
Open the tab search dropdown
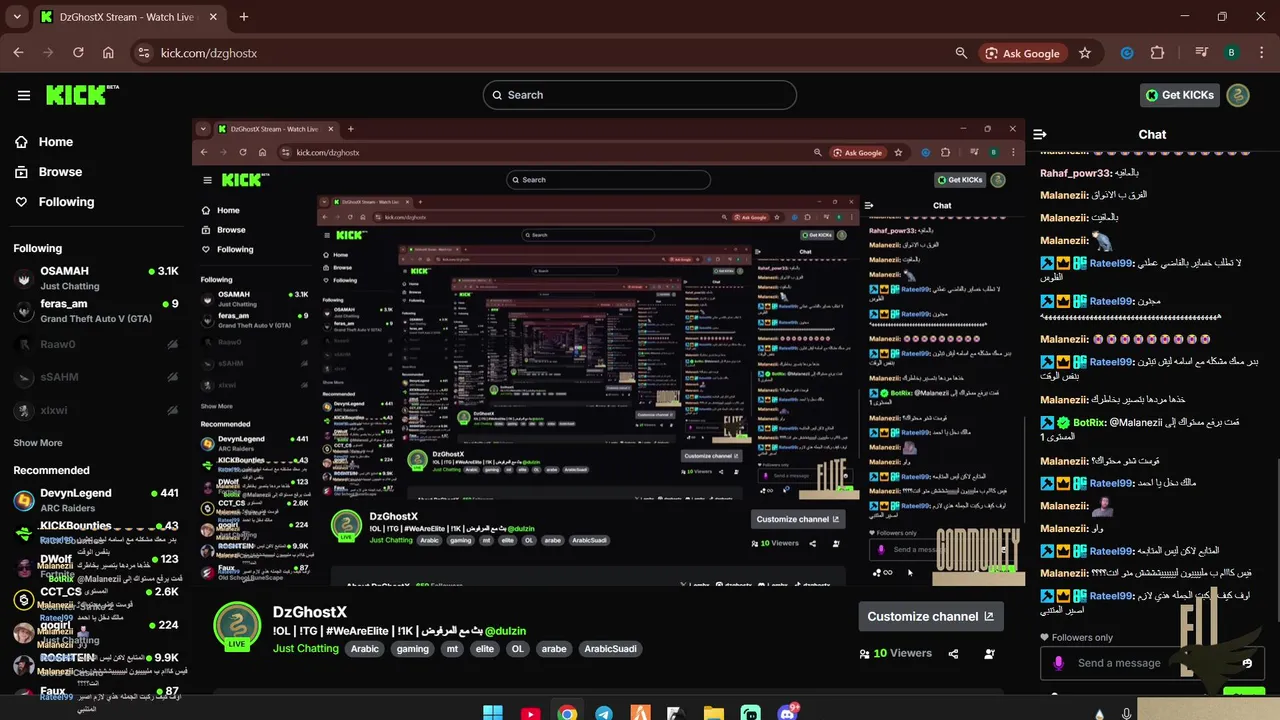tap(15, 17)
